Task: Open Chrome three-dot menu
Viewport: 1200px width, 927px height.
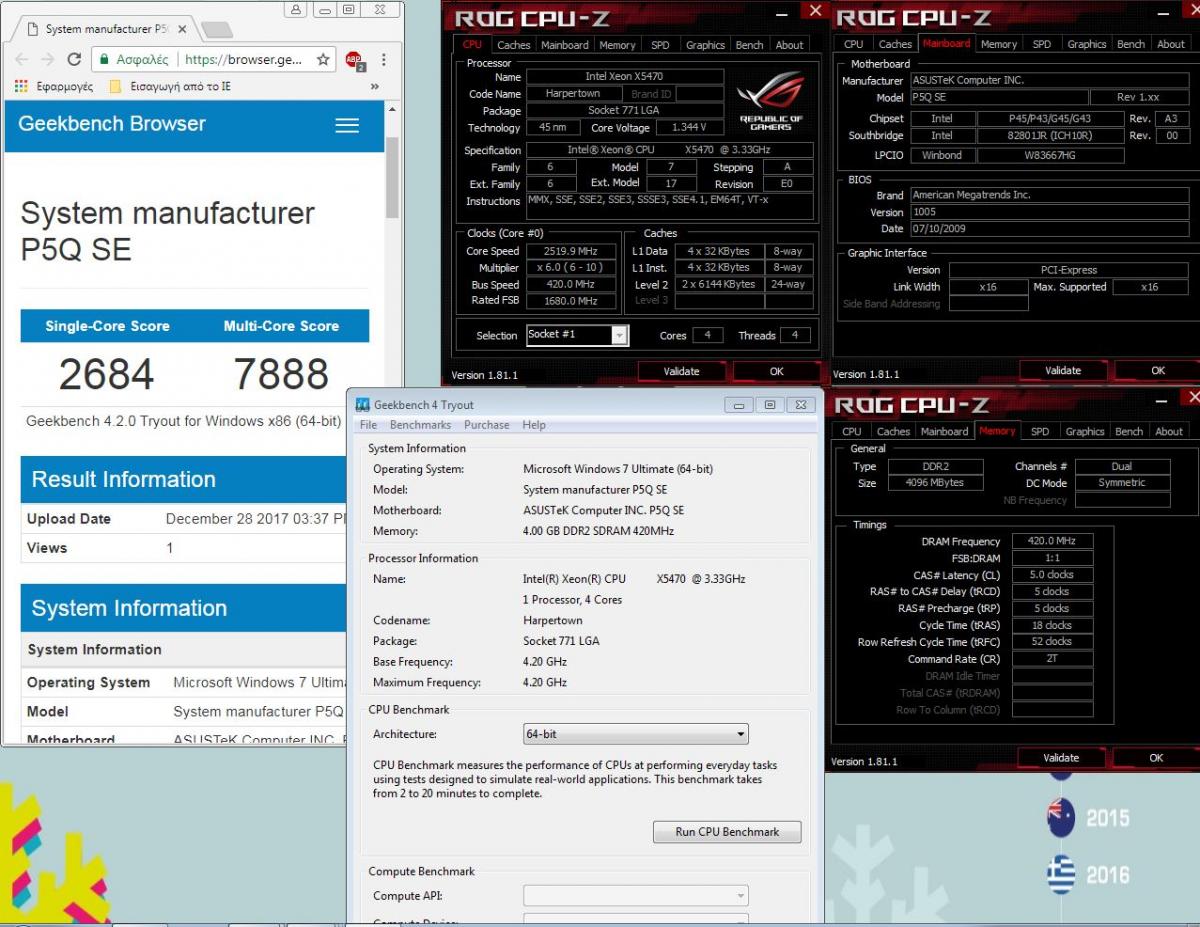Action: tap(384, 60)
